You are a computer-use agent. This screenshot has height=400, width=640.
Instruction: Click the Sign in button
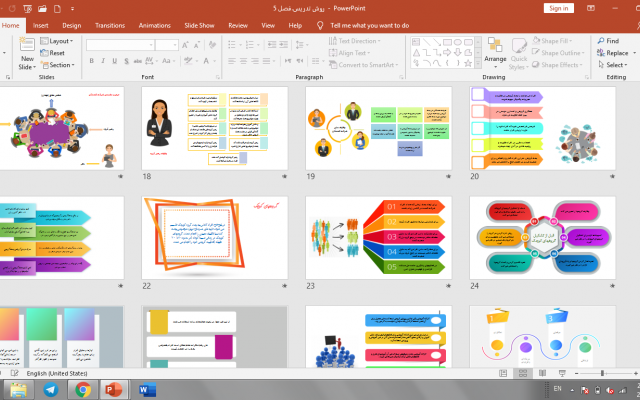point(558,8)
